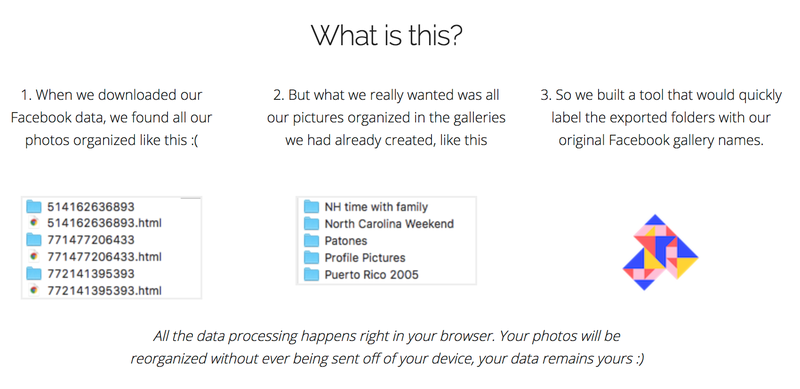Click the folder icon beside Puerto Rico 2005

311,275
